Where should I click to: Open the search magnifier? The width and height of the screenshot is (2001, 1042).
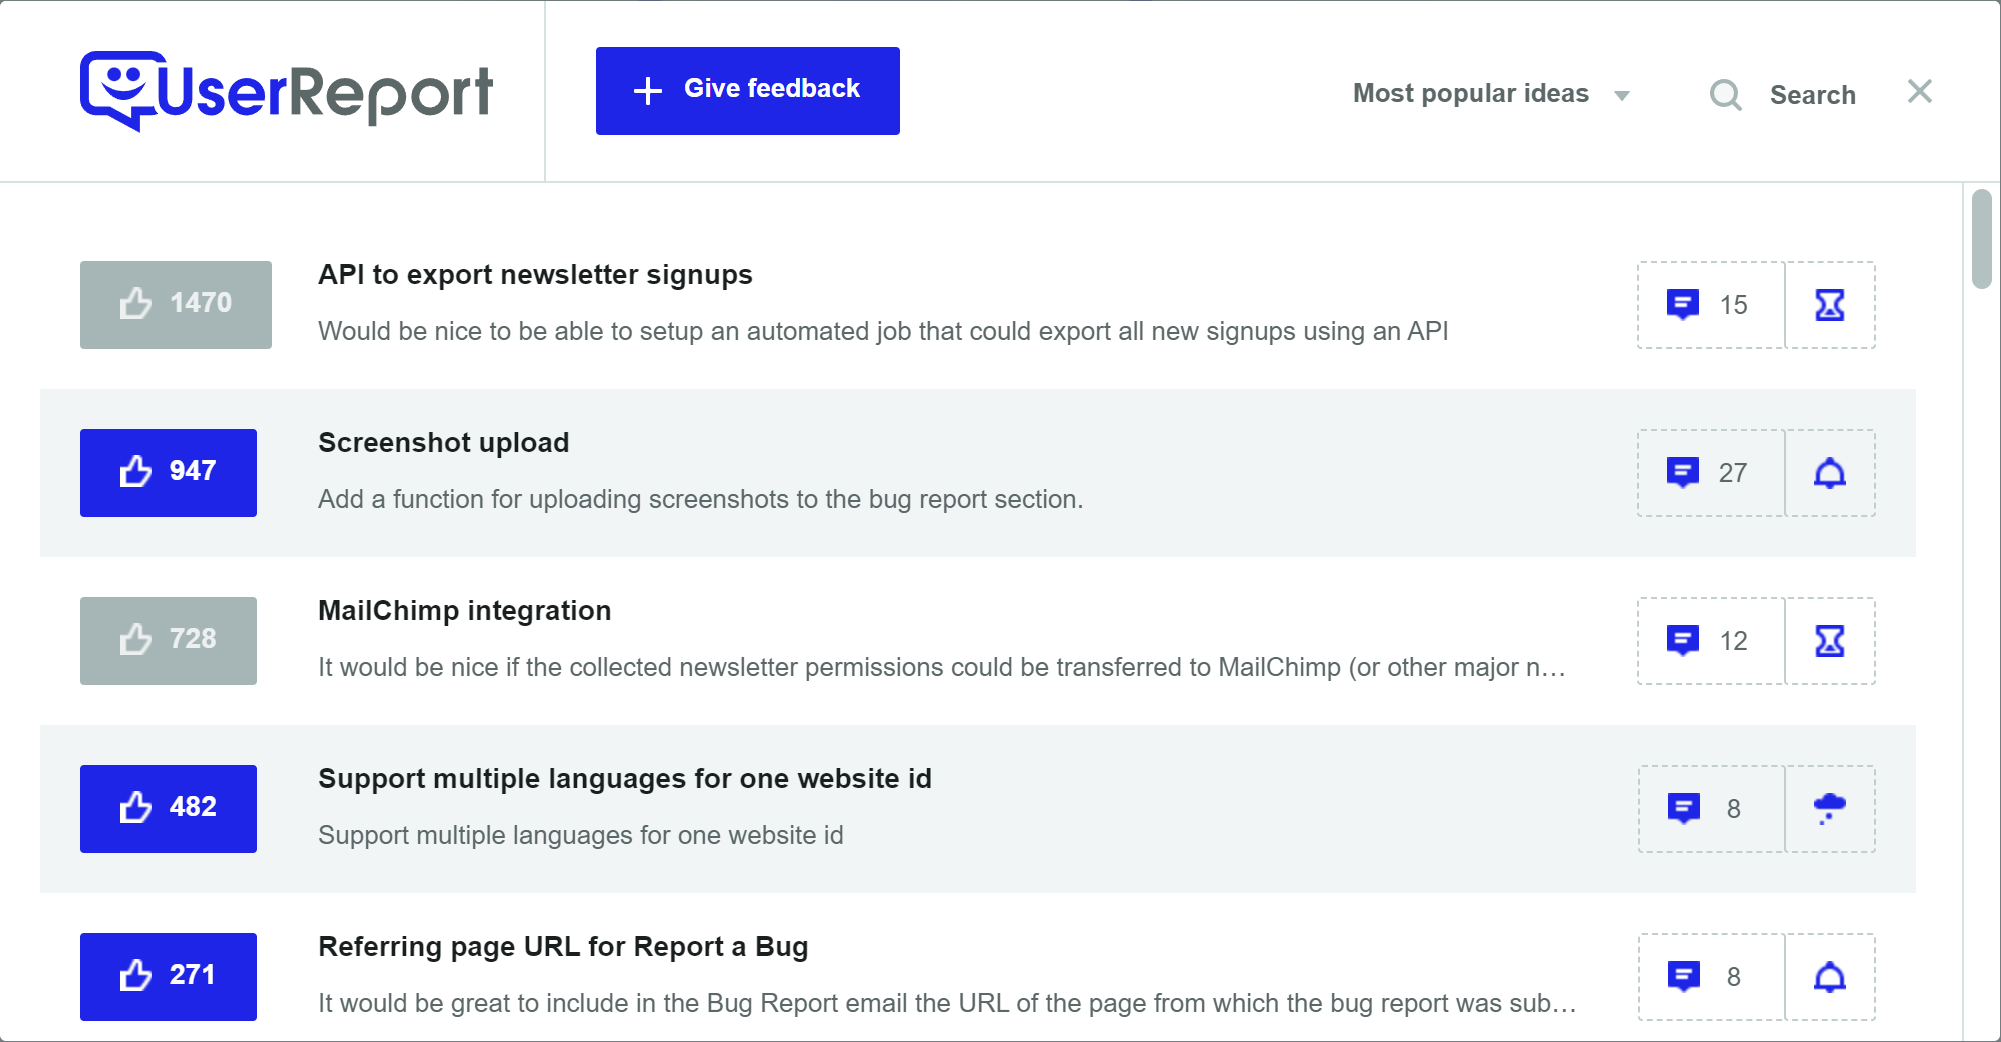1725,94
